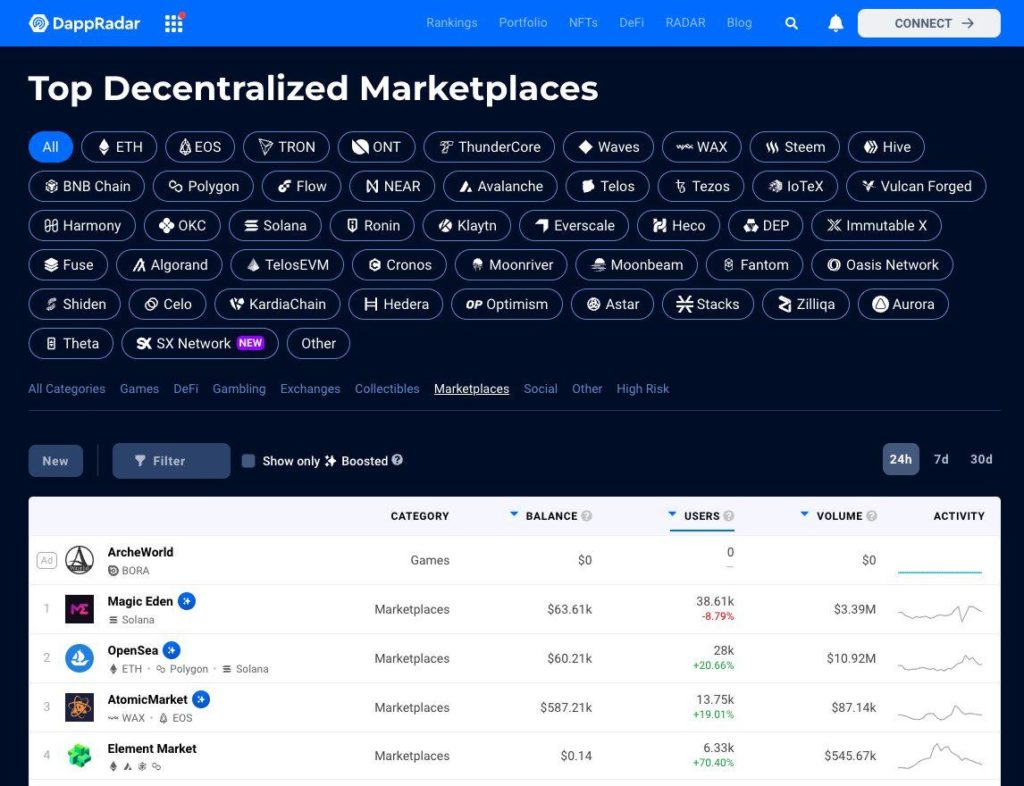Open the Portfolio nav menu
1024x786 pixels.
523,23
